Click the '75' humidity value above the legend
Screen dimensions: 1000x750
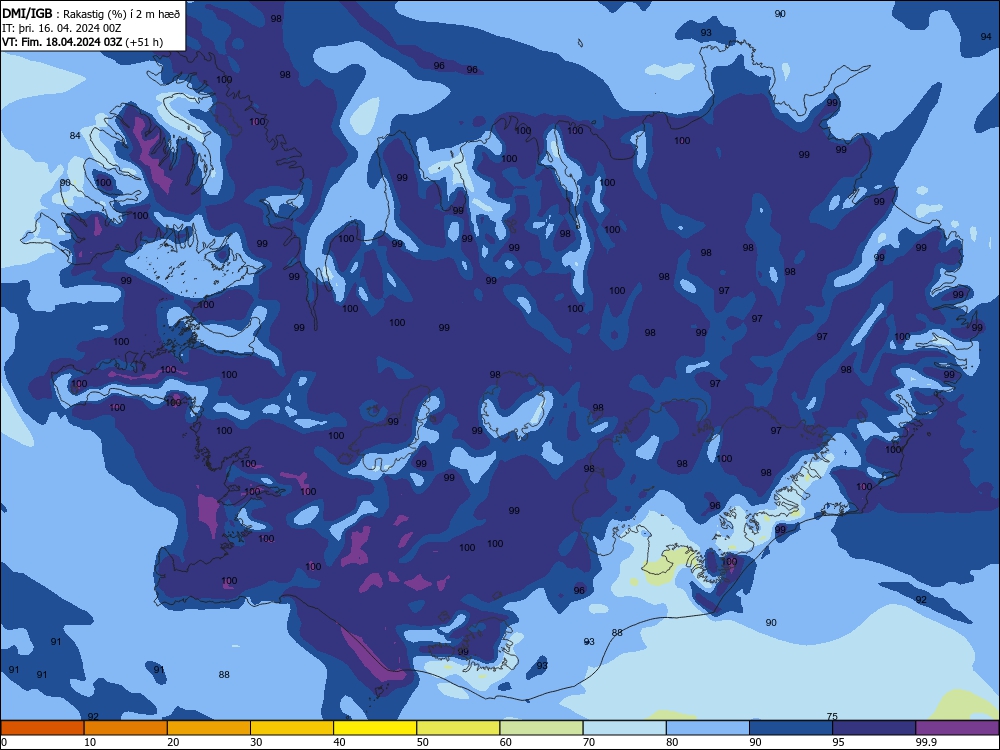coord(832,716)
